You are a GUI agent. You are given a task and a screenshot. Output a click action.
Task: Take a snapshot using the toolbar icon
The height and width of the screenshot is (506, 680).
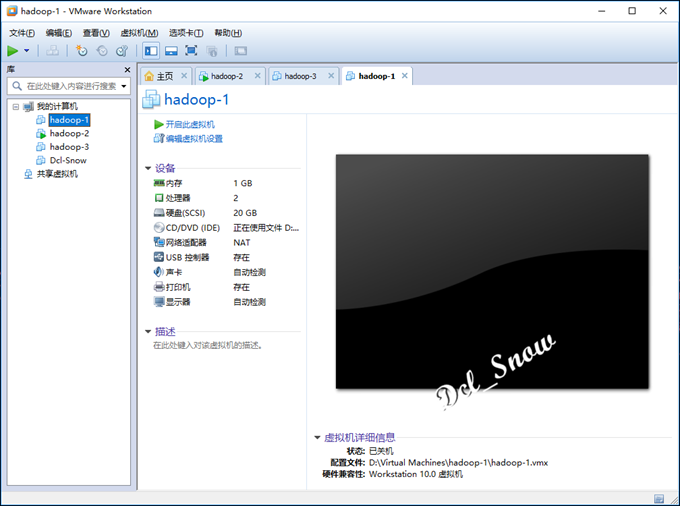tap(81, 51)
